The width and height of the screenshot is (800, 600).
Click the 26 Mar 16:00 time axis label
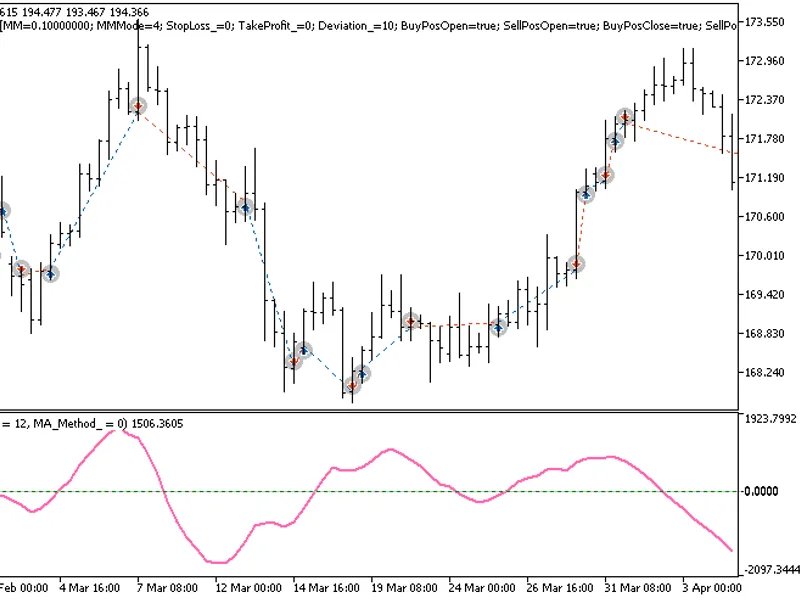pyautogui.click(x=560, y=588)
